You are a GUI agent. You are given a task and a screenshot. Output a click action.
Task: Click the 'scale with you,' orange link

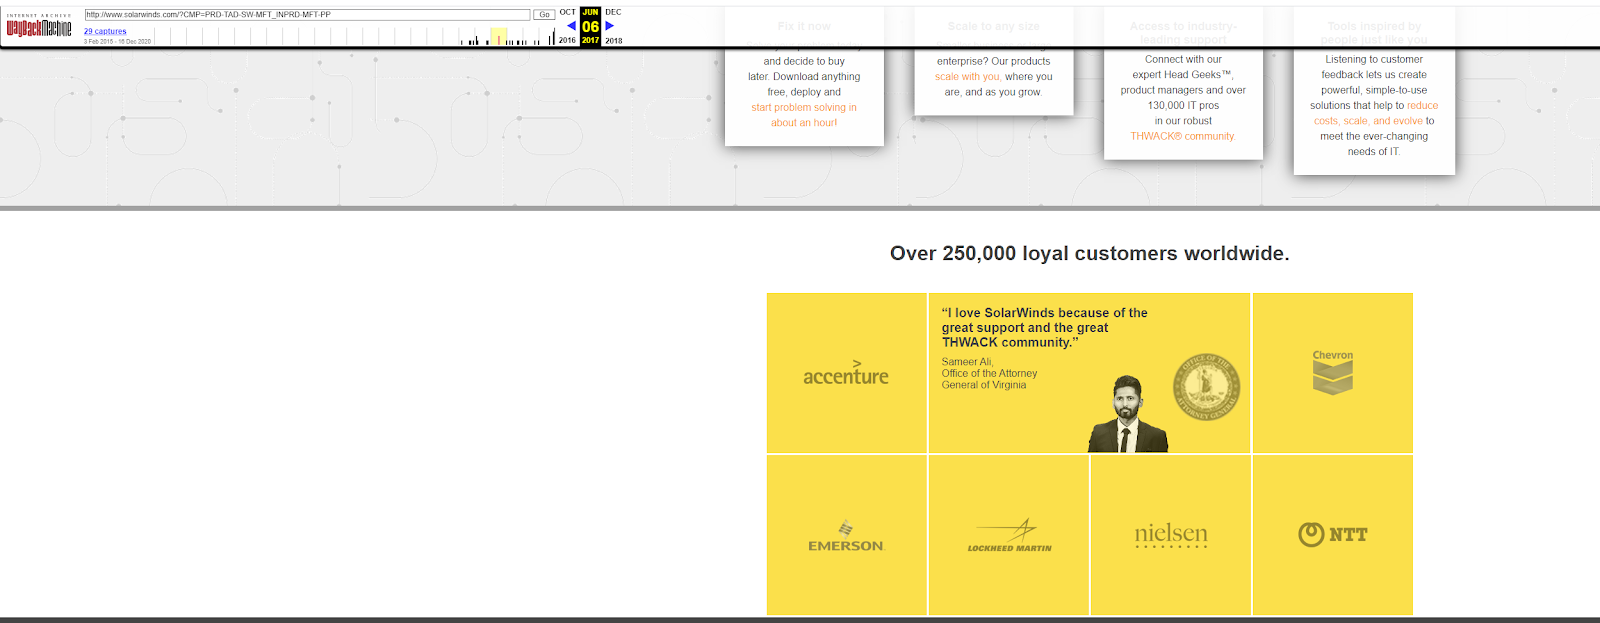967,76
